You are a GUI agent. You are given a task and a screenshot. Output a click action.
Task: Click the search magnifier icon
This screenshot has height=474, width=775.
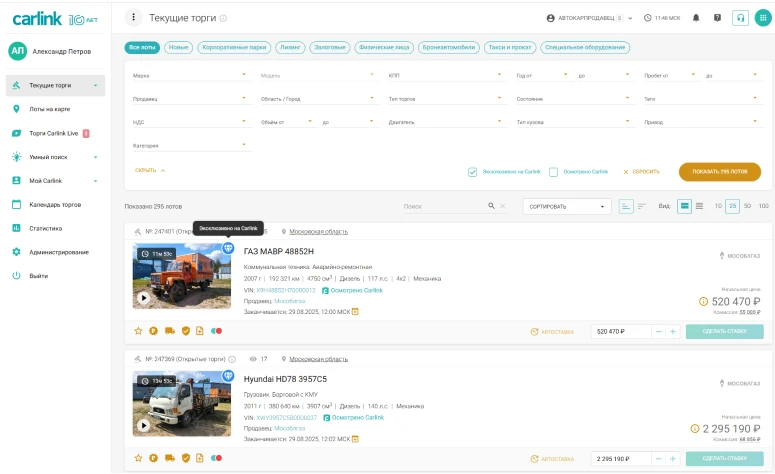(491, 206)
